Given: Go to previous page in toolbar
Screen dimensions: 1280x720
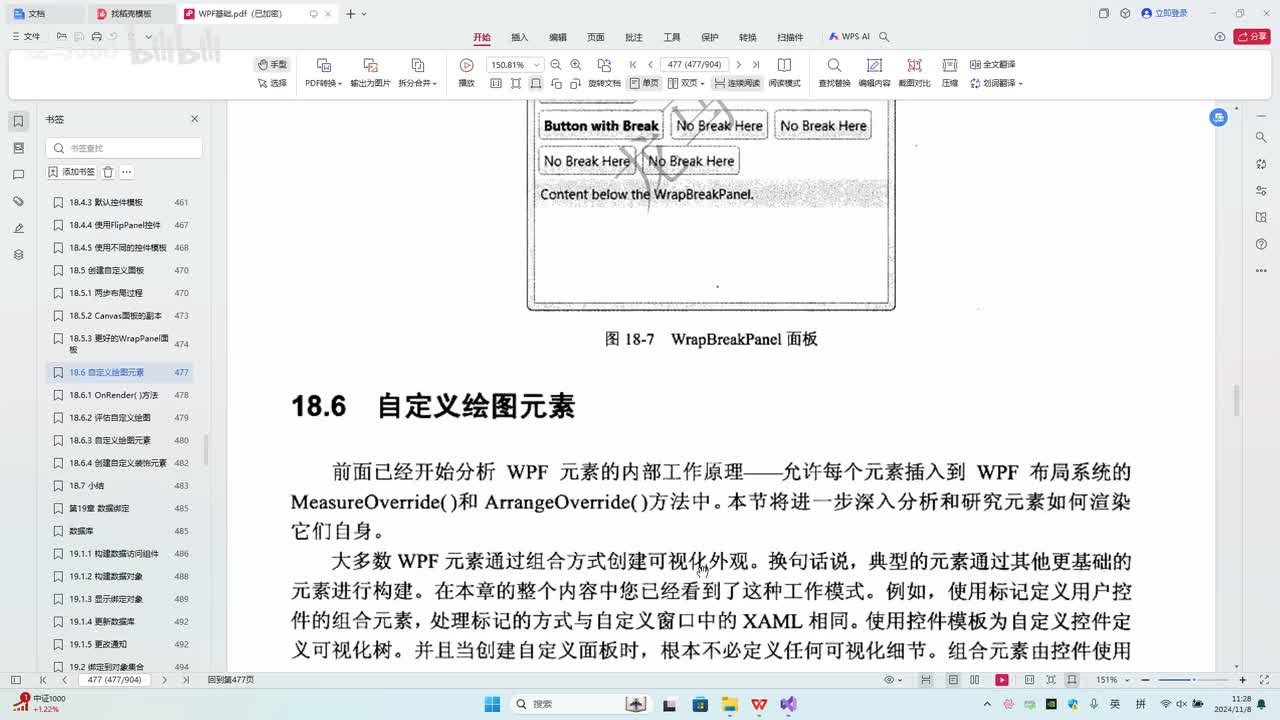Looking at the screenshot, I should tap(650, 64).
